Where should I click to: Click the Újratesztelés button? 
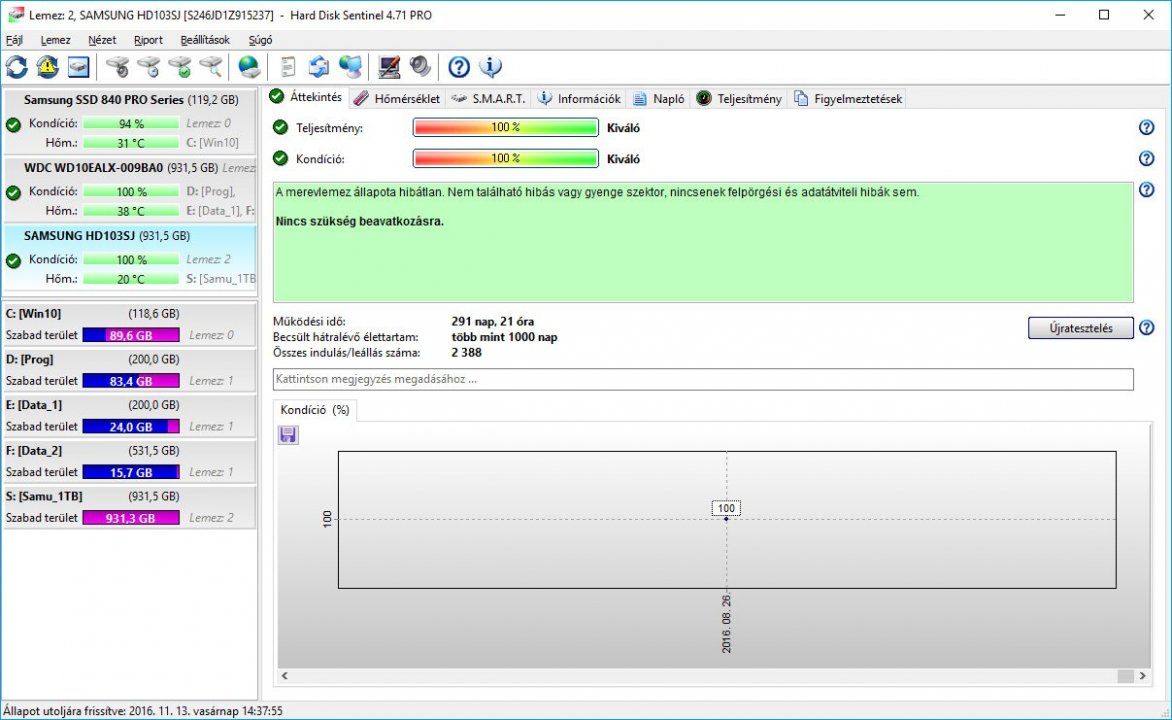(x=1080, y=327)
